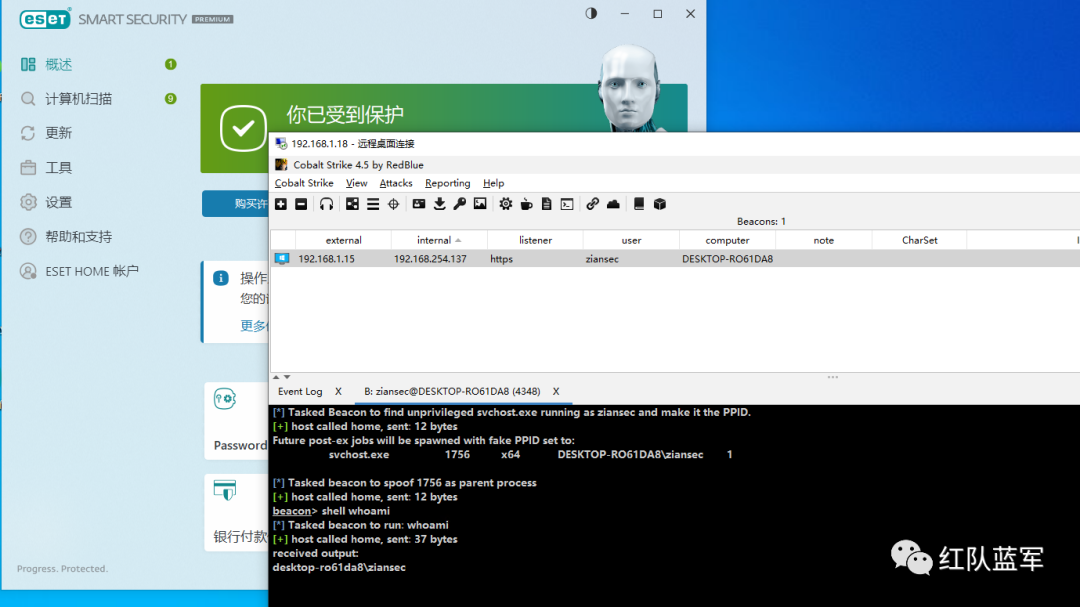Image resolution: width=1080 pixels, height=607 pixels.
Task: Open the Attacks menu
Action: [396, 183]
